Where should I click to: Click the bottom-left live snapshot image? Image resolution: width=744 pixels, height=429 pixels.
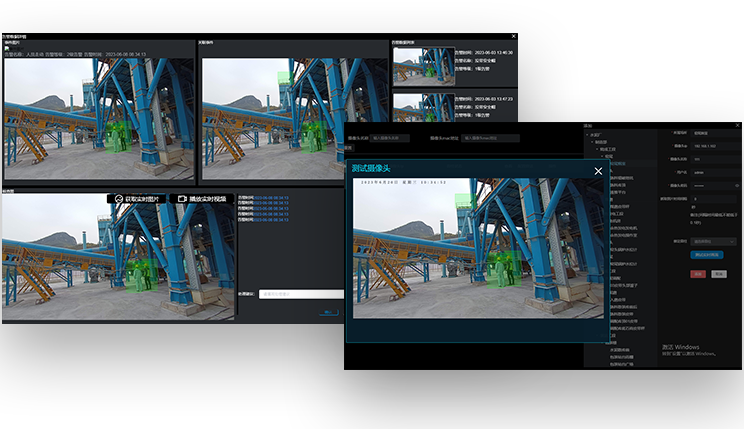pyautogui.click(x=118, y=256)
